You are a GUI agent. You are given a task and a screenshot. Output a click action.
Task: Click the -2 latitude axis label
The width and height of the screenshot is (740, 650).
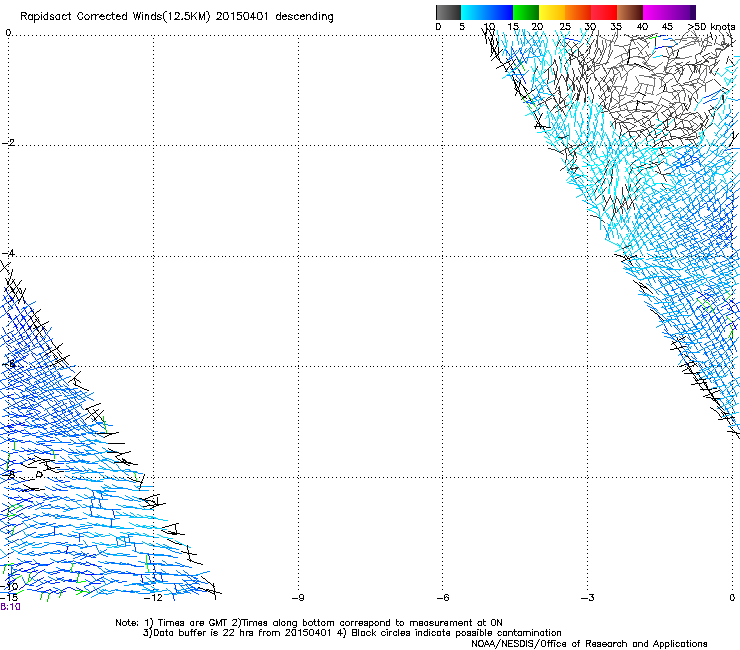click(x=8, y=143)
